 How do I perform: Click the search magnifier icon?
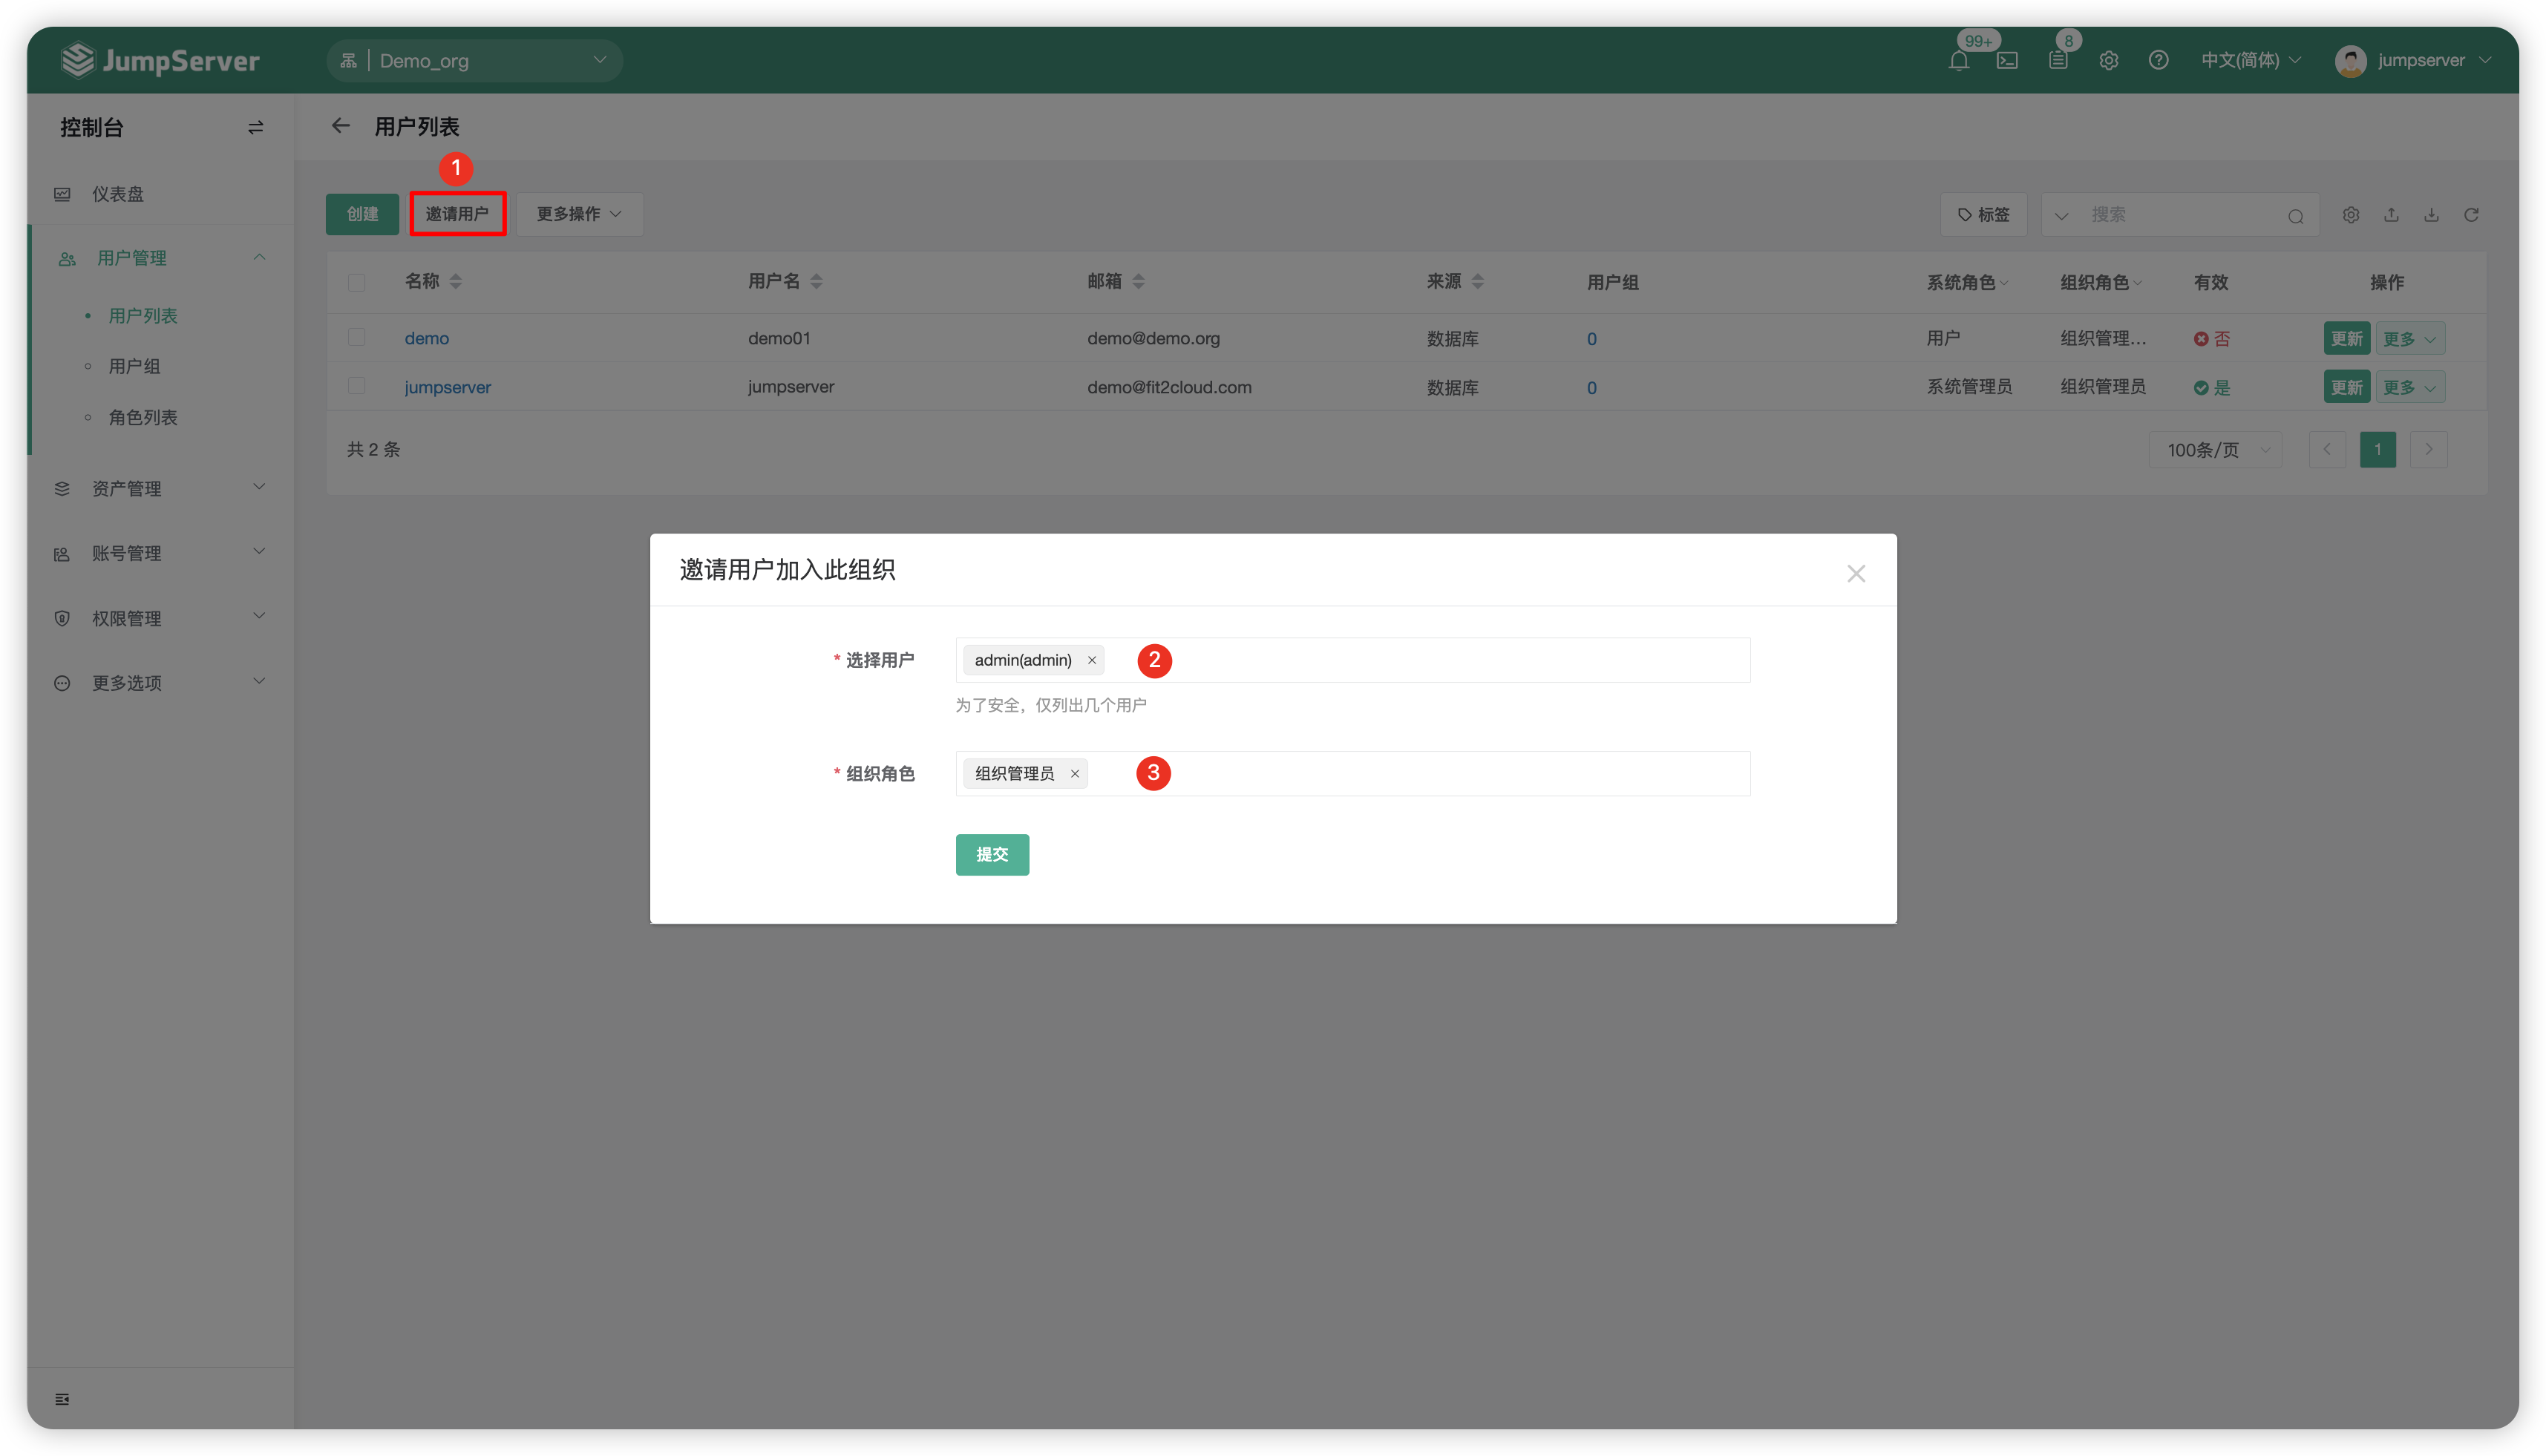pos(2296,215)
